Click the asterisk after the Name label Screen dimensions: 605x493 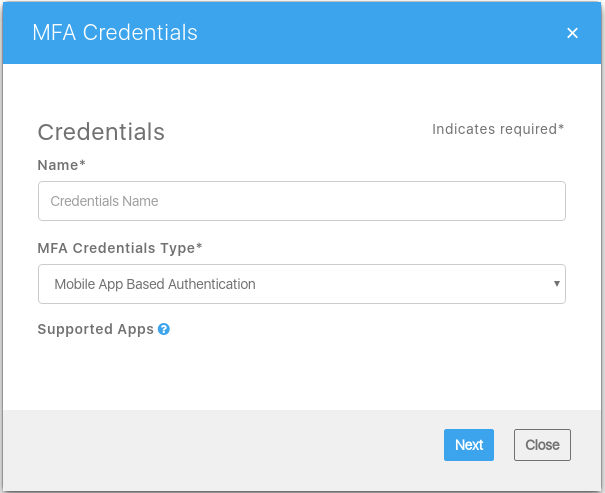pyautogui.click(x=82, y=163)
